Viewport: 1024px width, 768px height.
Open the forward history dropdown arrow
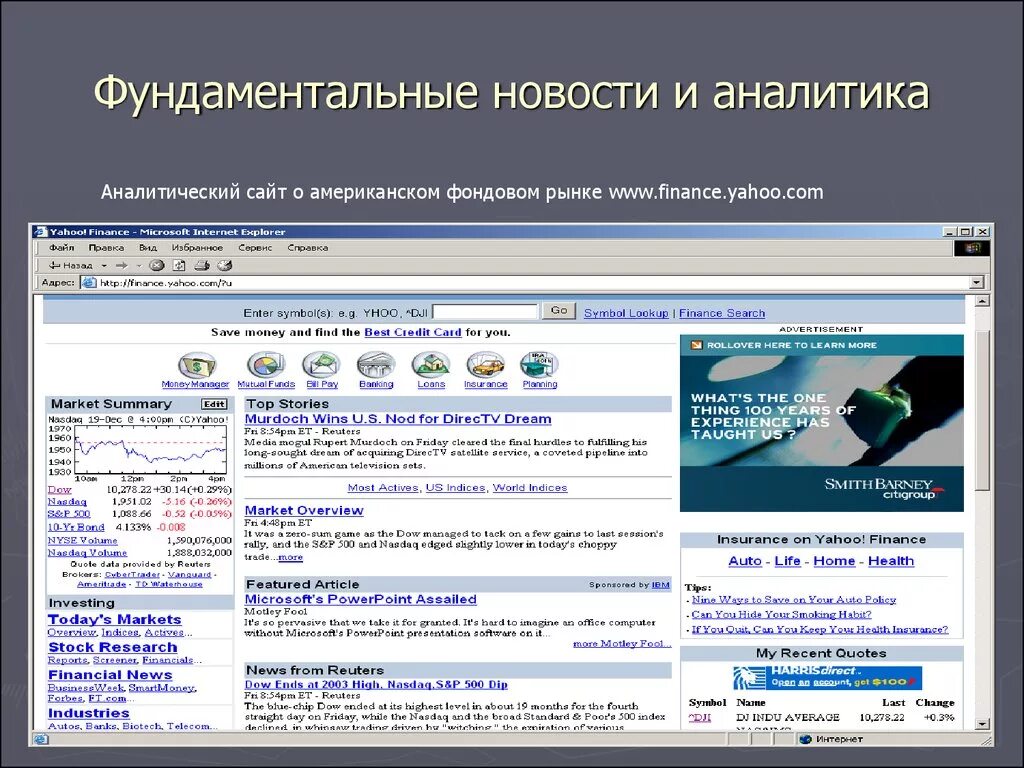click(138, 266)
